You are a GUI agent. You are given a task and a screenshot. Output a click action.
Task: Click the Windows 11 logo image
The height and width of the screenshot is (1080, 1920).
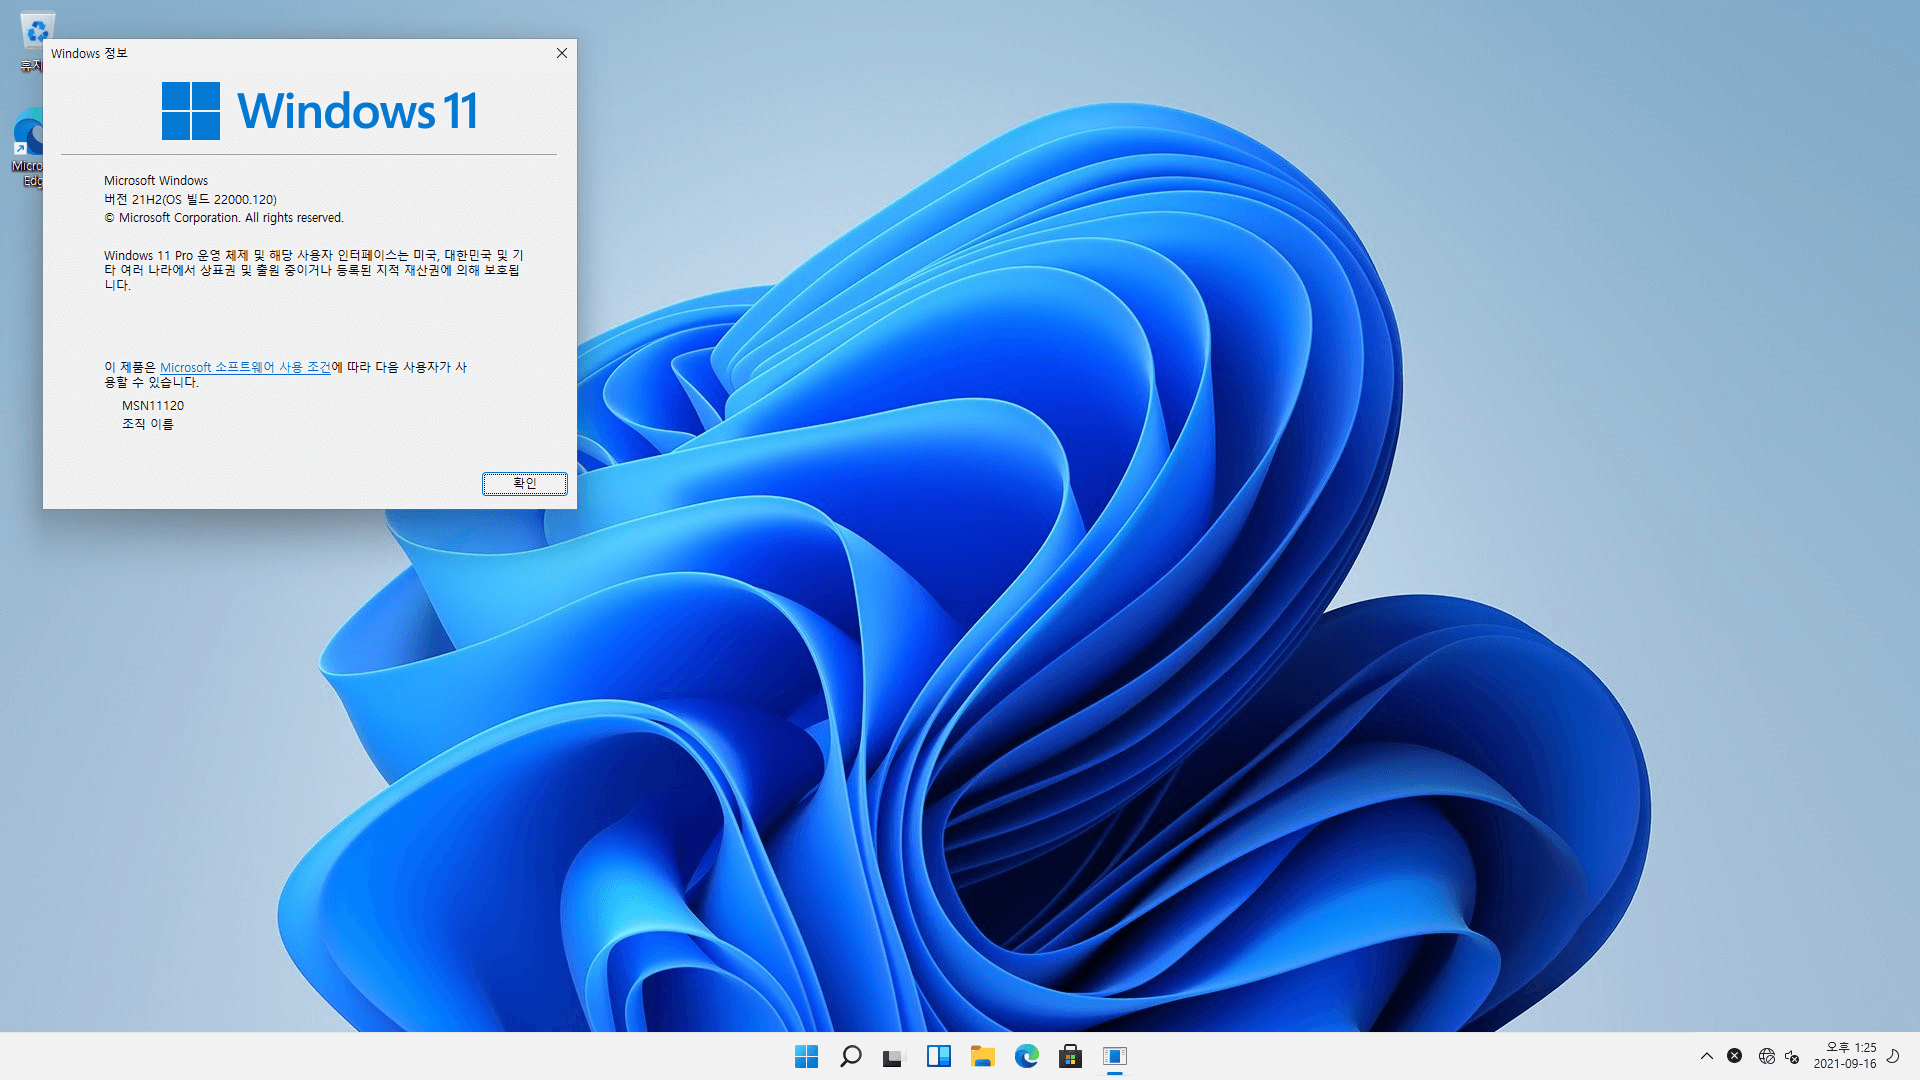(x=320, y=111)
